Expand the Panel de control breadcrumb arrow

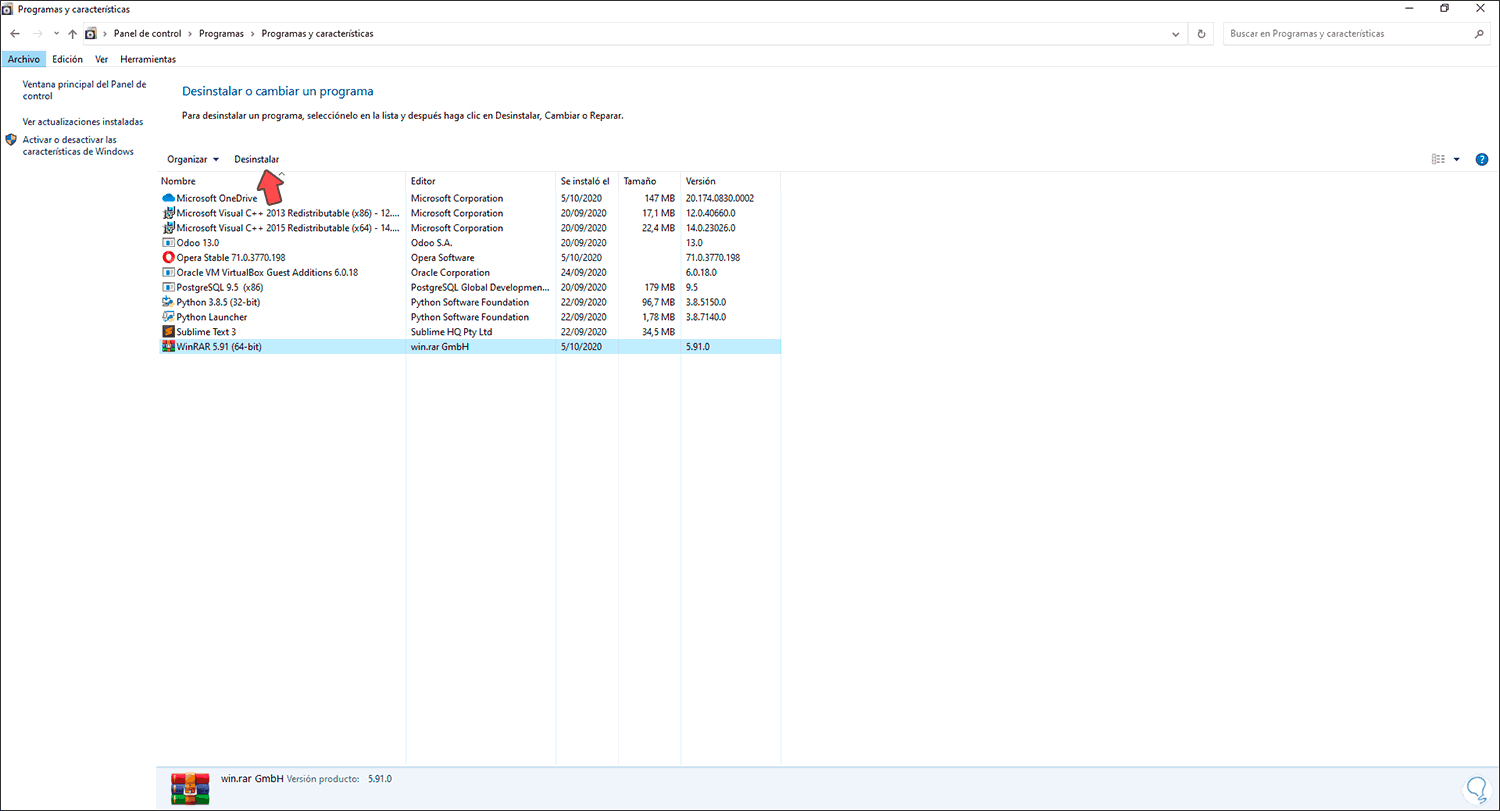tap(190, 34)
